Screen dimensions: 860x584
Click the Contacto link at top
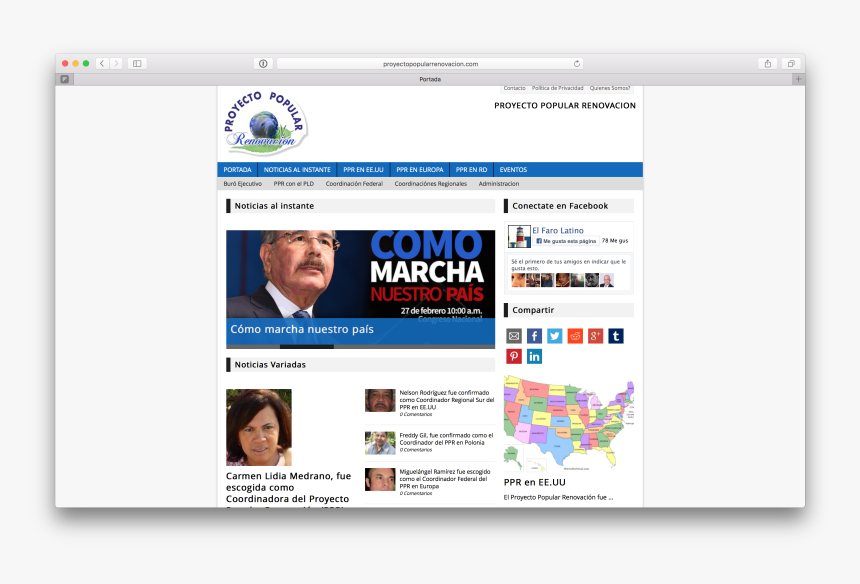coord(514,88)
